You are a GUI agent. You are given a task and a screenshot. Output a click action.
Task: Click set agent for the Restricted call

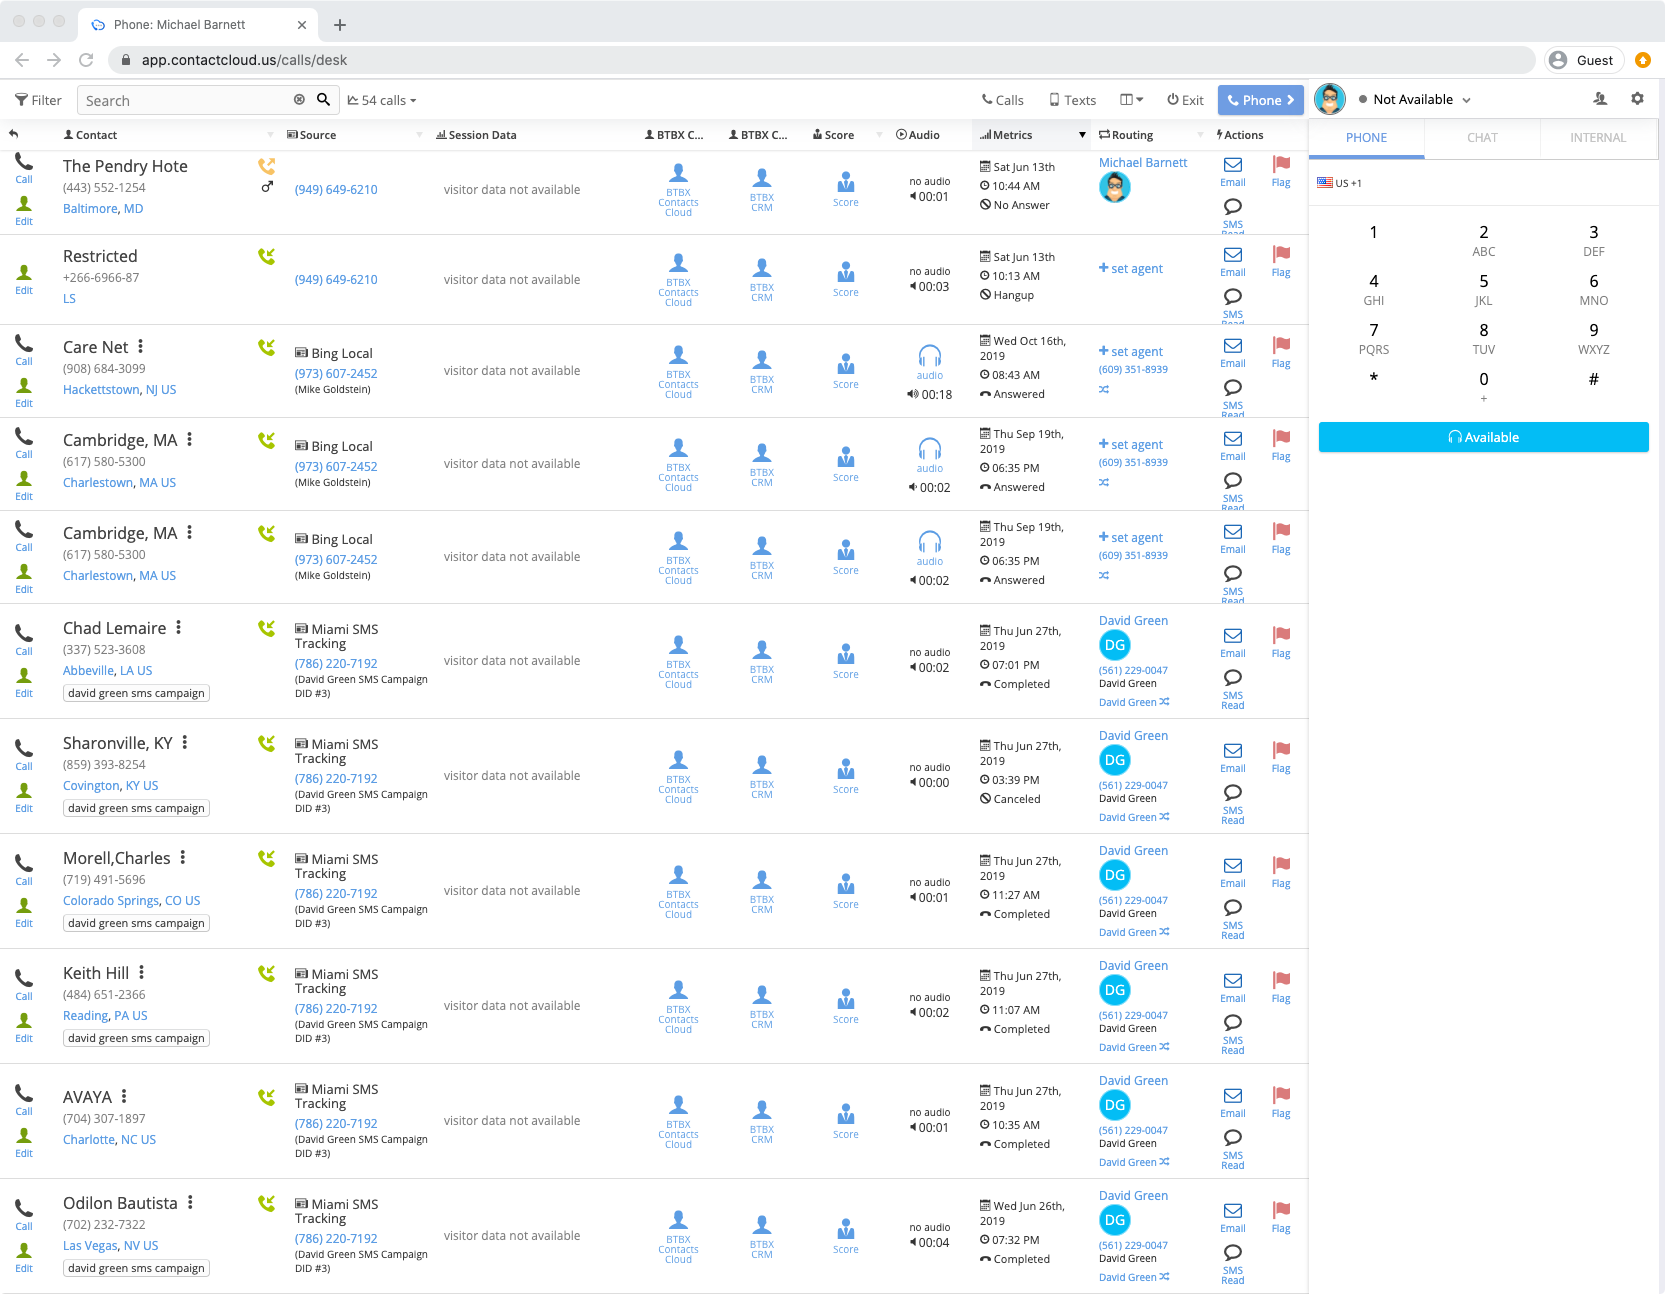pyautogui.click(x=1130, y=268)
